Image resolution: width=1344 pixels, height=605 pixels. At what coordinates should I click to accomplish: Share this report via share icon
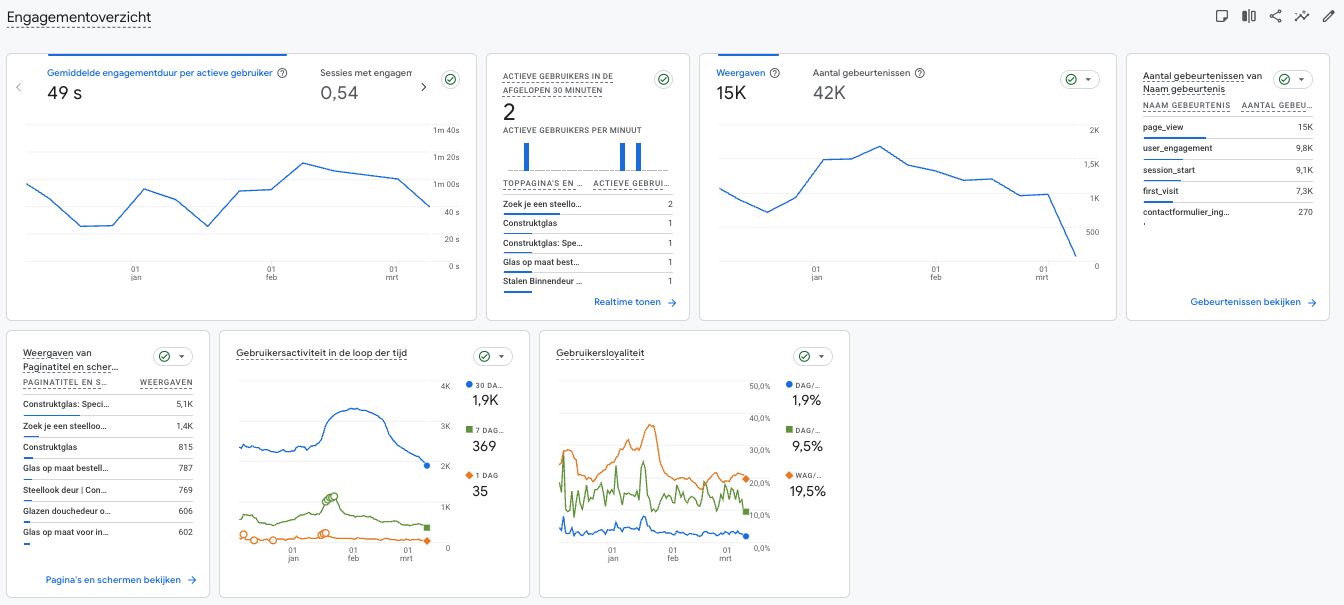click(1276, 16)
